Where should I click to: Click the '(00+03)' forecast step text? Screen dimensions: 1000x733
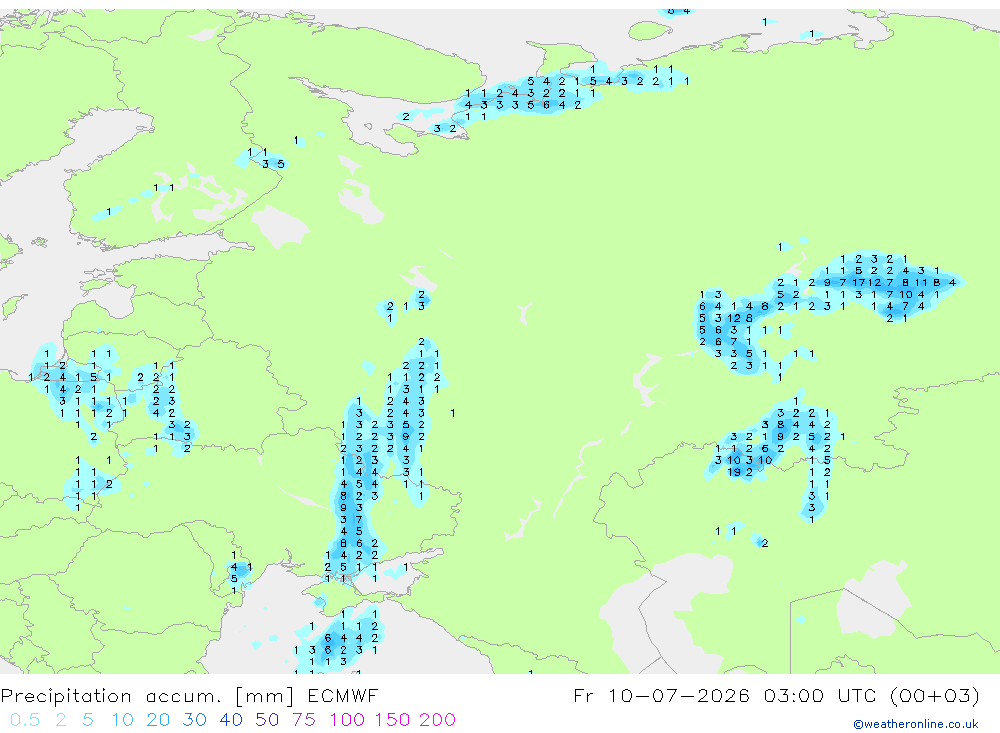coord(934,696)
